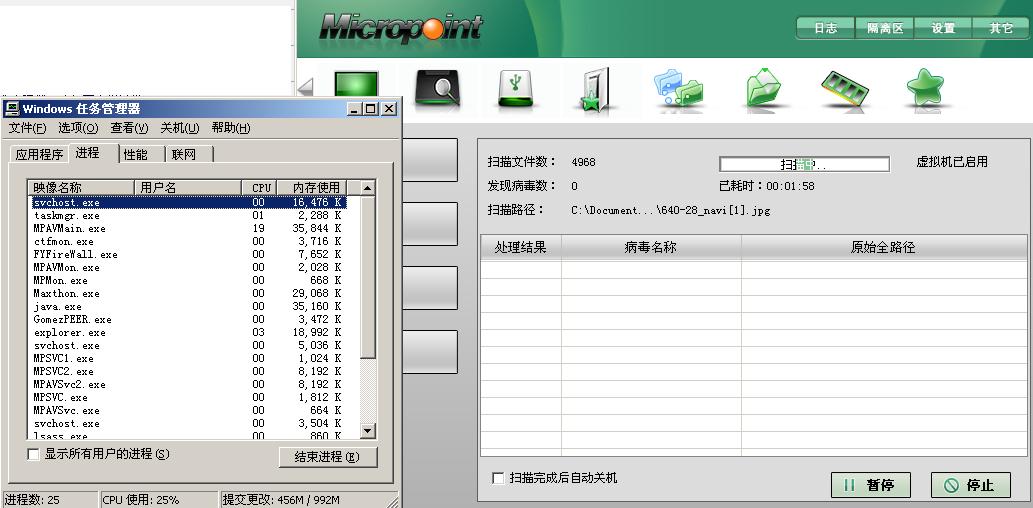Screen dimensions: 1033x508
Task: Click the magnifier drive scan icon
Action: (437, 89)
